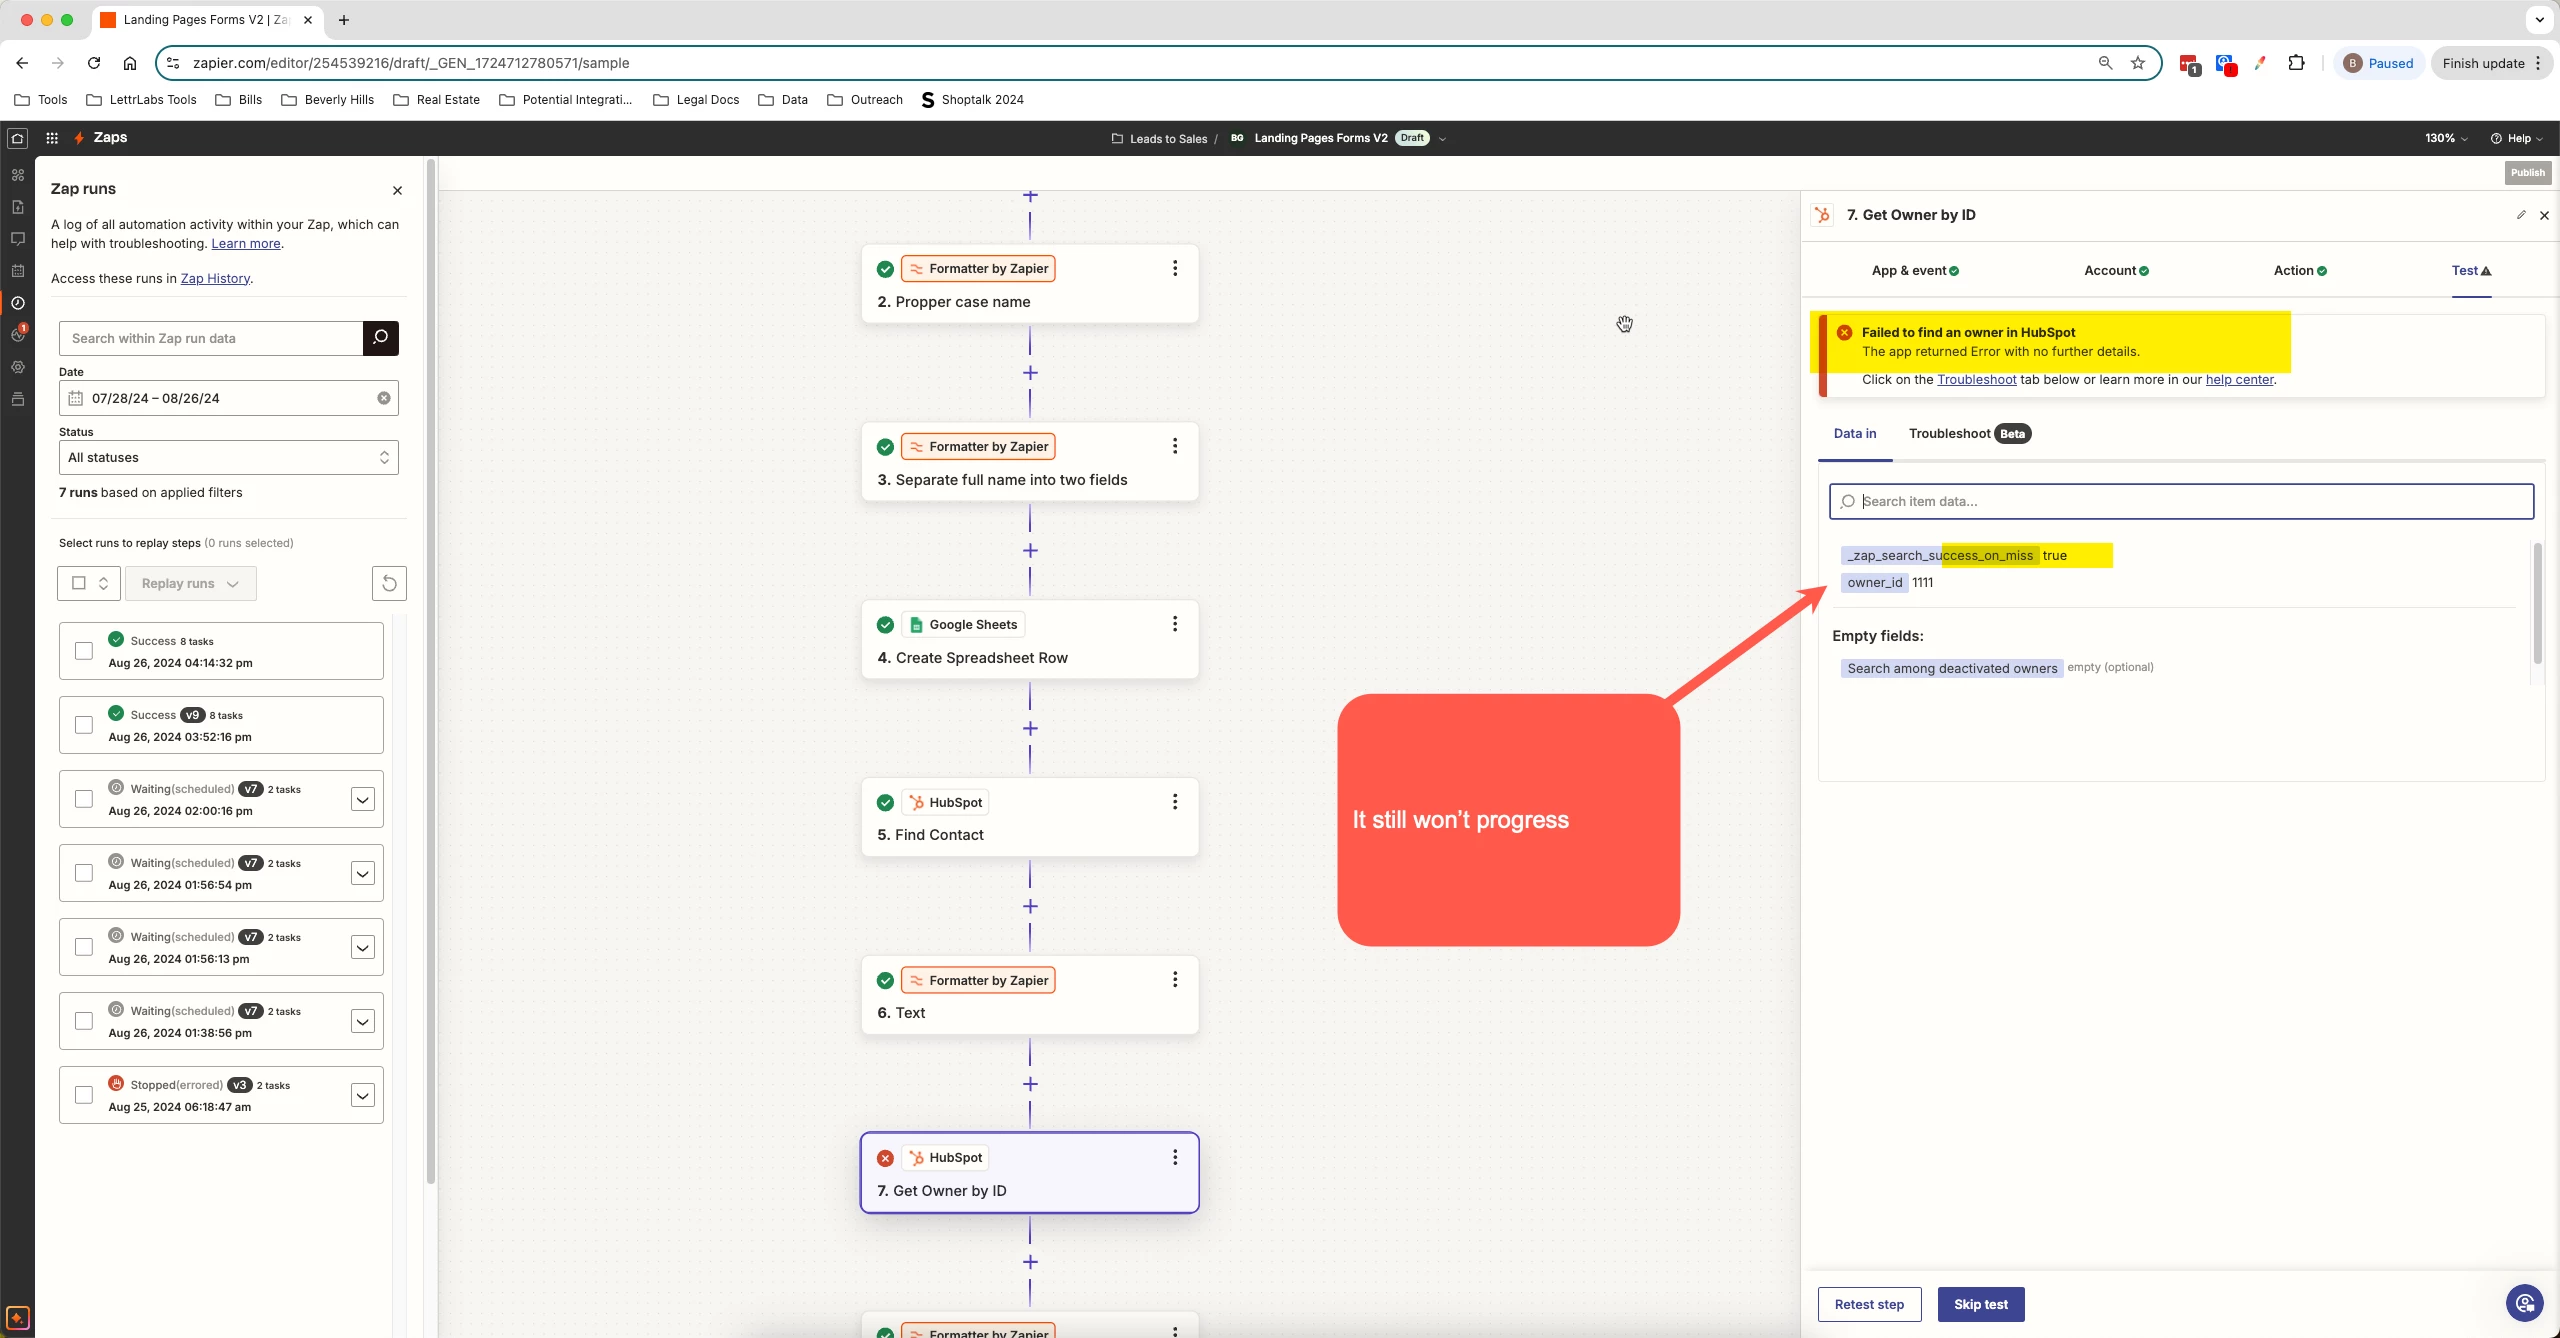This screenshot has width=2560, height=1338.
Task: Click the Search item data field
Action: point(2180,501)
